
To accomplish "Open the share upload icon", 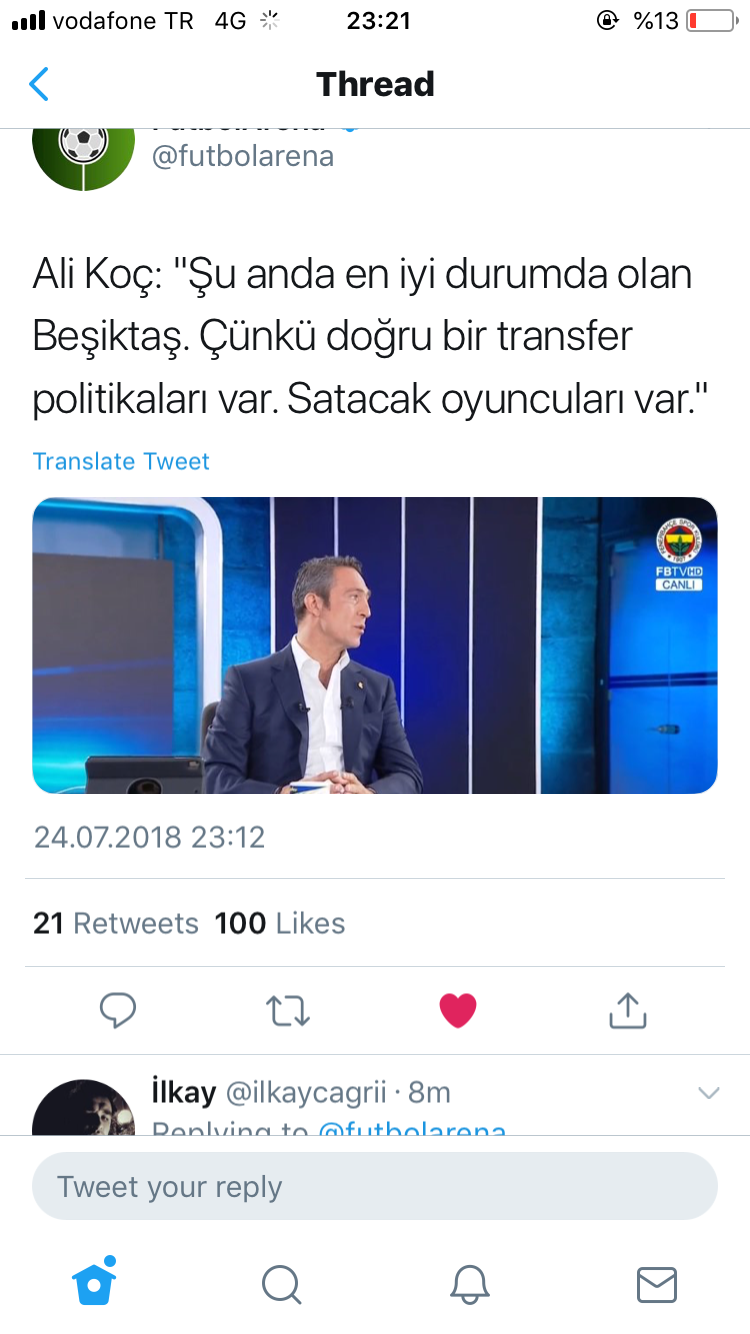I will coord(628,1010).
